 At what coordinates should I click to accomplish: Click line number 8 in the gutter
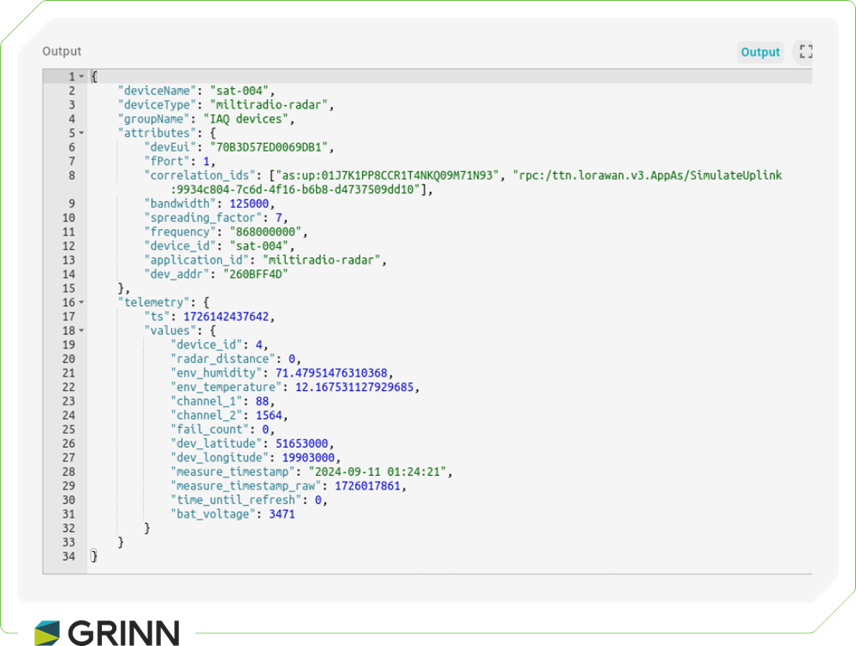pos(71,175)
